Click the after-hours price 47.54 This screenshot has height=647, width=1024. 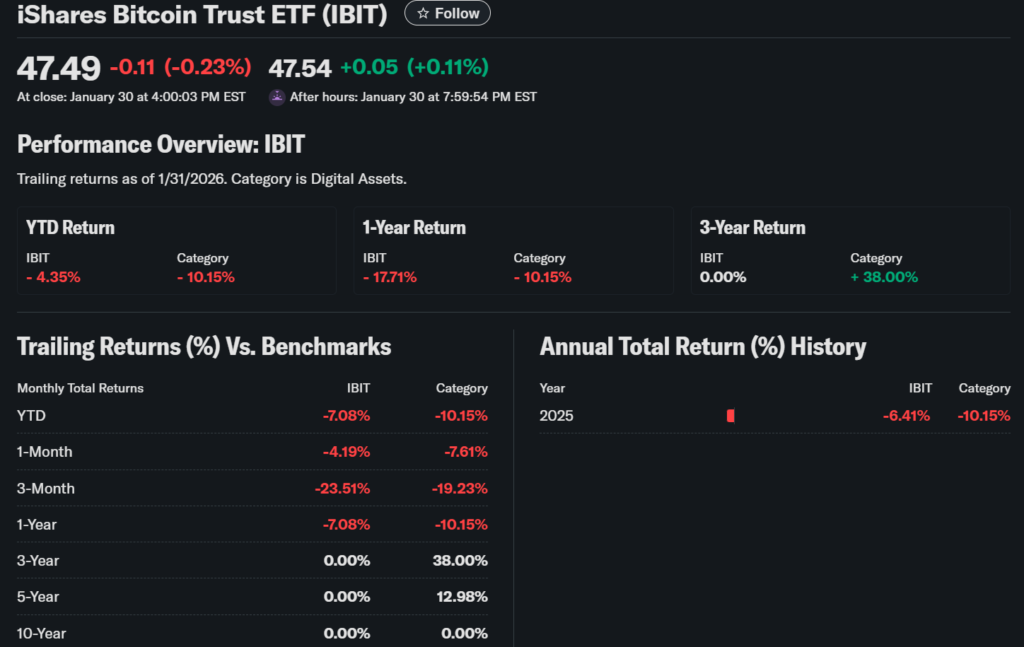pos(300,68)
